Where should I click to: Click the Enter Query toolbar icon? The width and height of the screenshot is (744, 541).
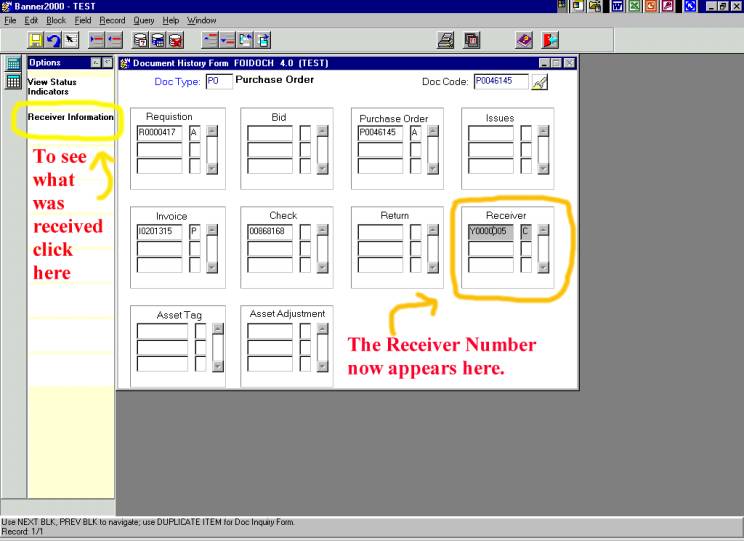[141, 41]
